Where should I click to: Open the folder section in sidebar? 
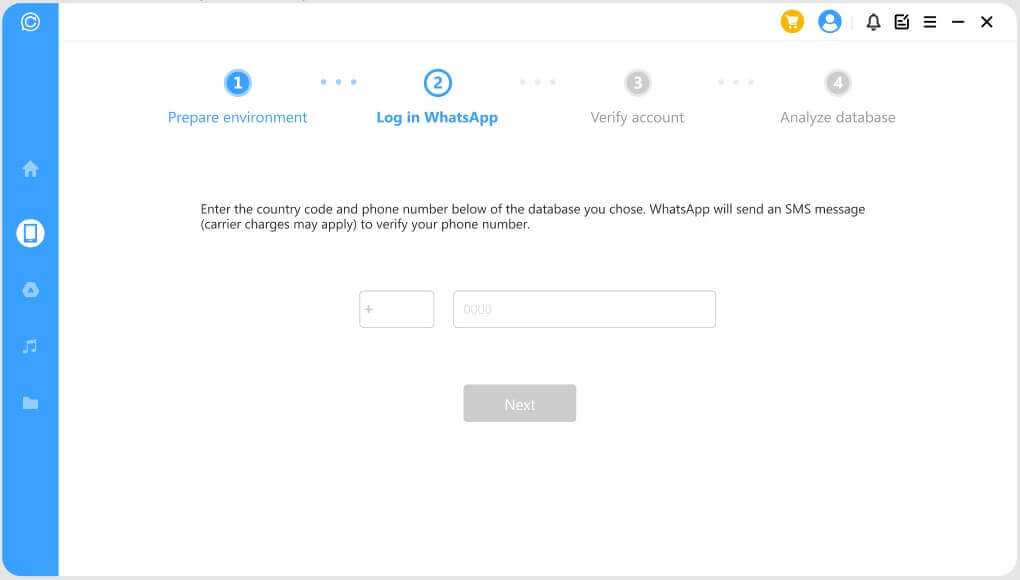click(31, 403)
